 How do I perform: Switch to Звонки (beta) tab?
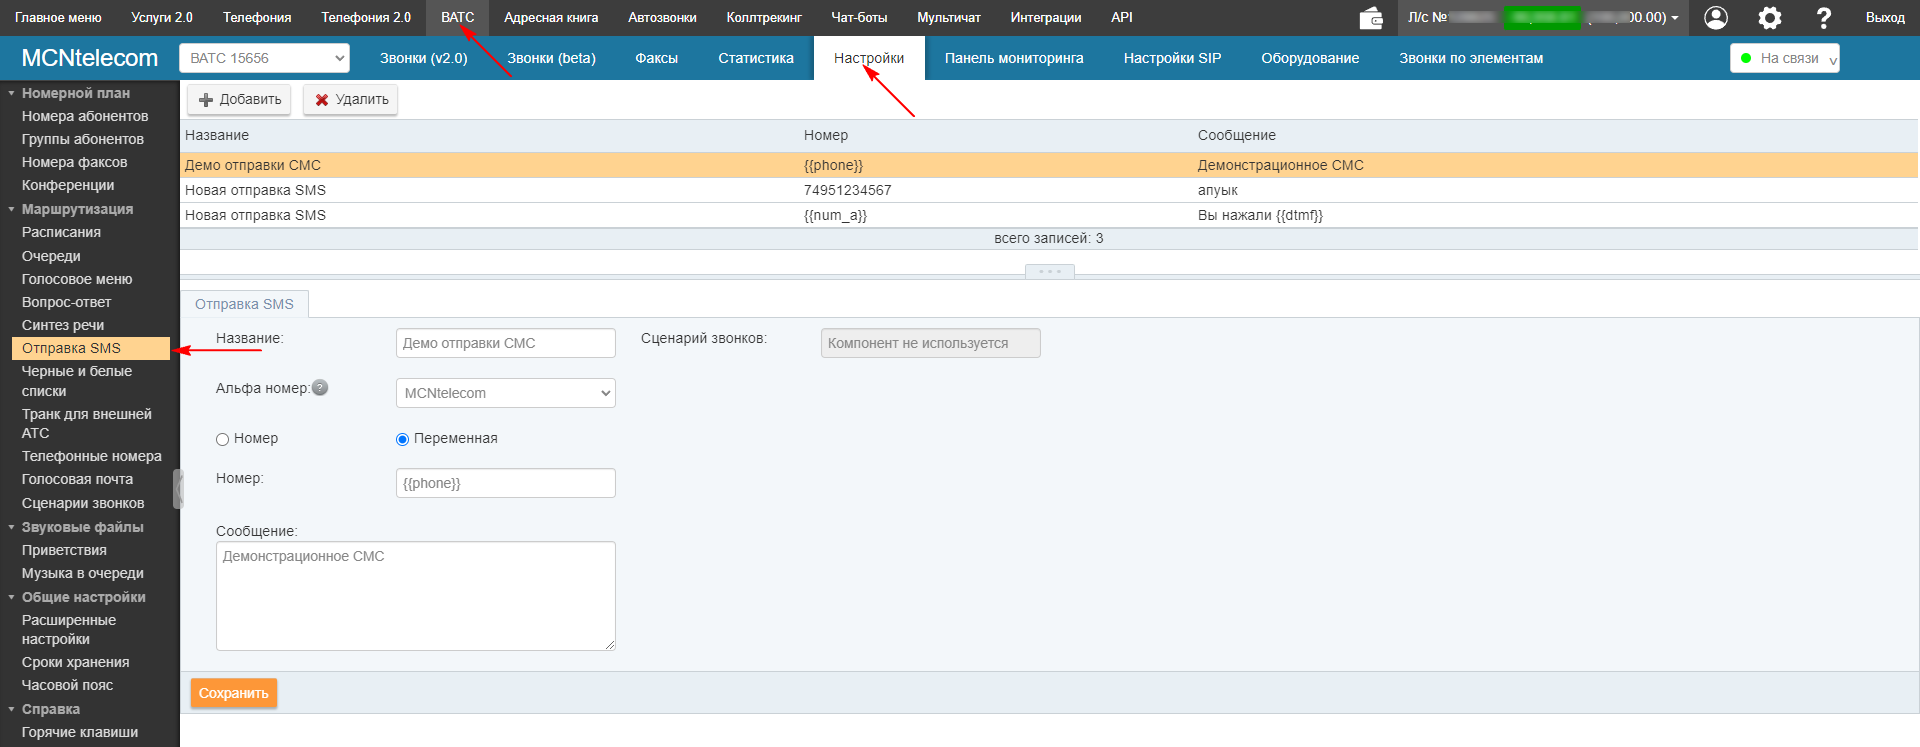click(x=551, y=58)
